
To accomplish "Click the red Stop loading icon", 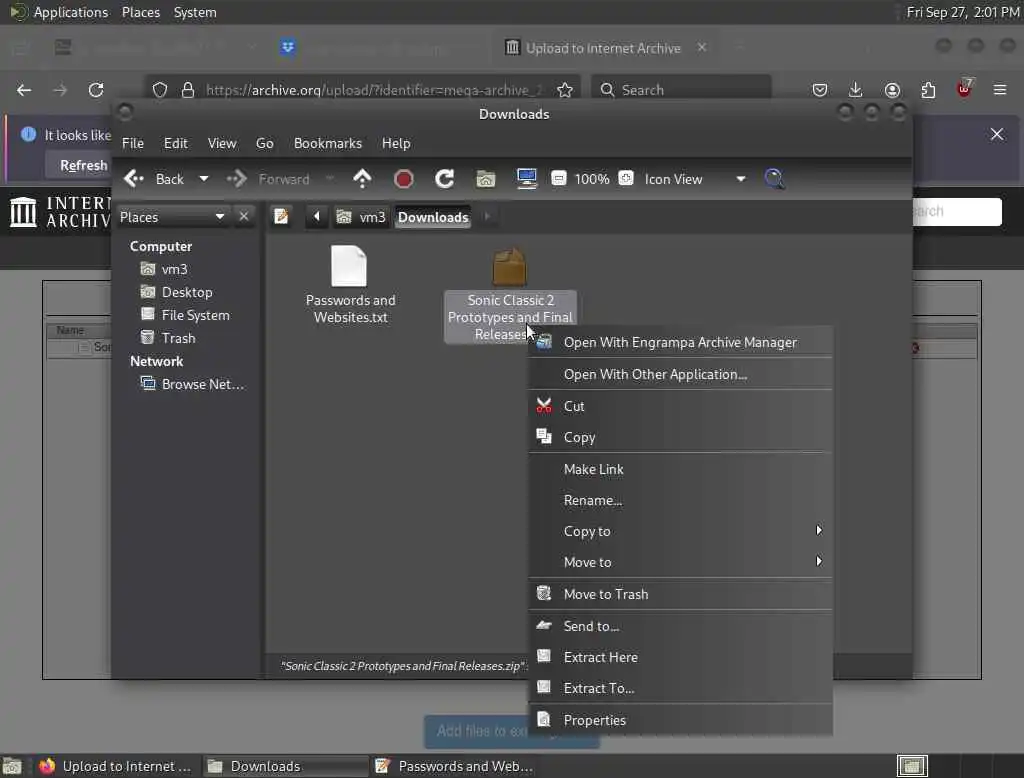I will [404, 179].
